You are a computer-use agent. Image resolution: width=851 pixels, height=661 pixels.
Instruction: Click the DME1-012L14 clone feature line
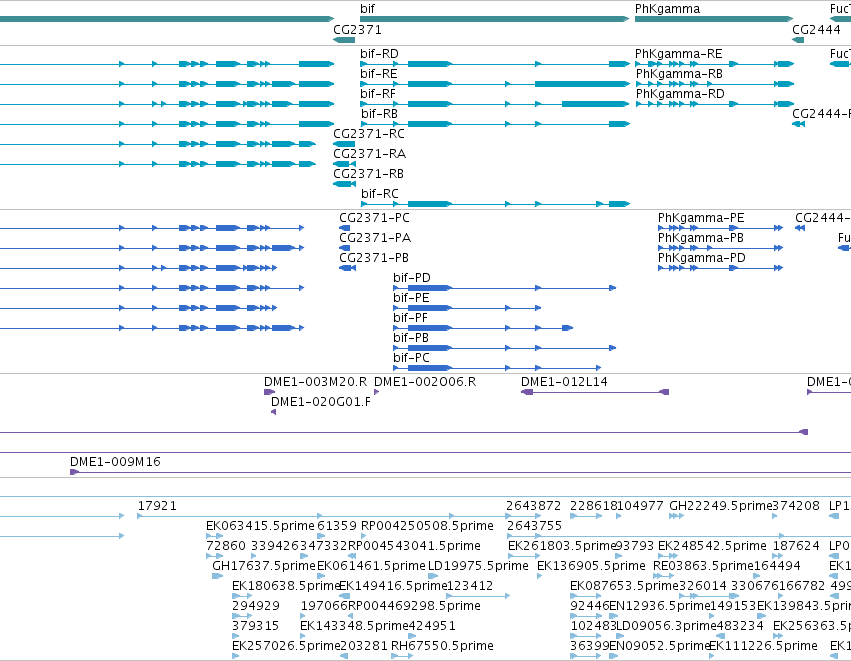[x=595, y=392]
